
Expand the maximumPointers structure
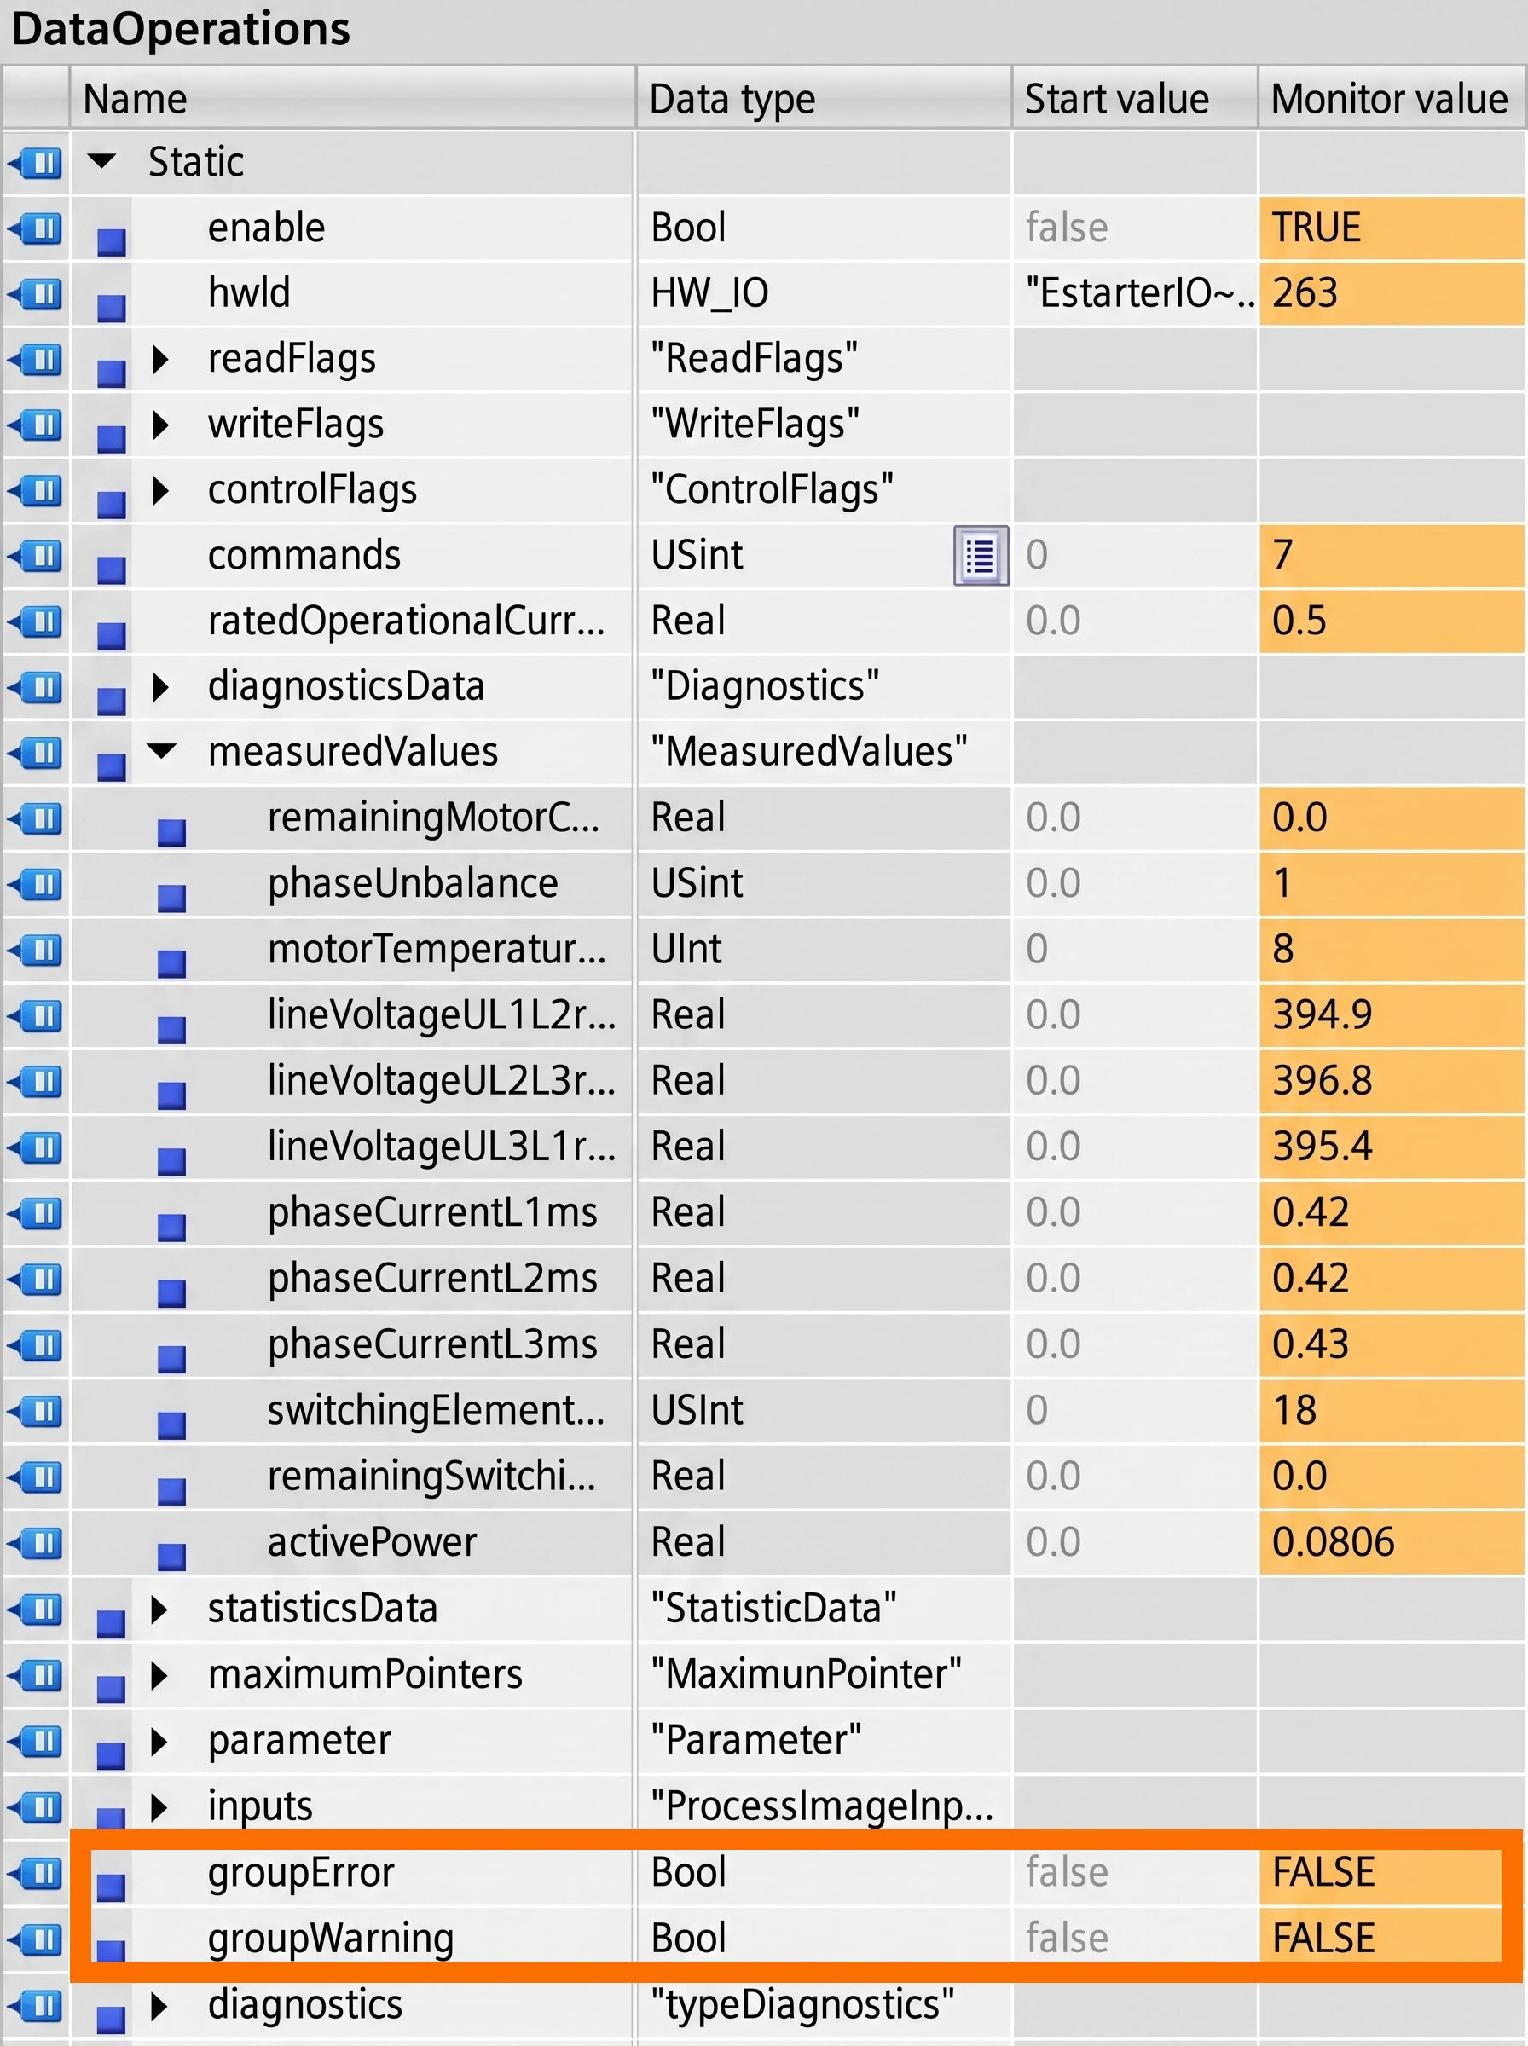point(160,1674)
